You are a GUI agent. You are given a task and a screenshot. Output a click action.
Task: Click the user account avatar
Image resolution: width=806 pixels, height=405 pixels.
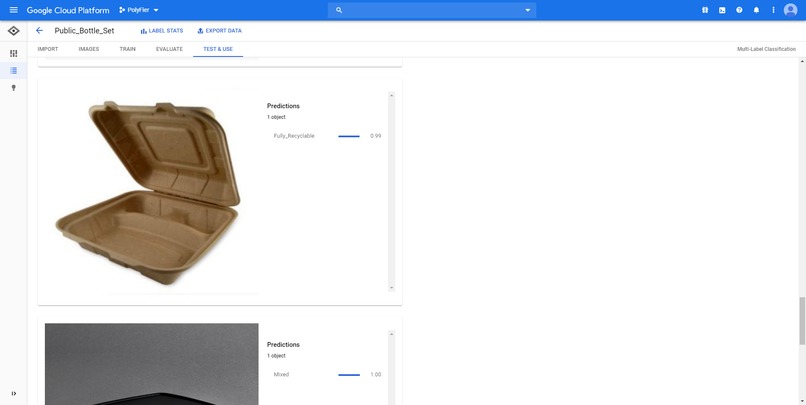[x=790, y=10]
